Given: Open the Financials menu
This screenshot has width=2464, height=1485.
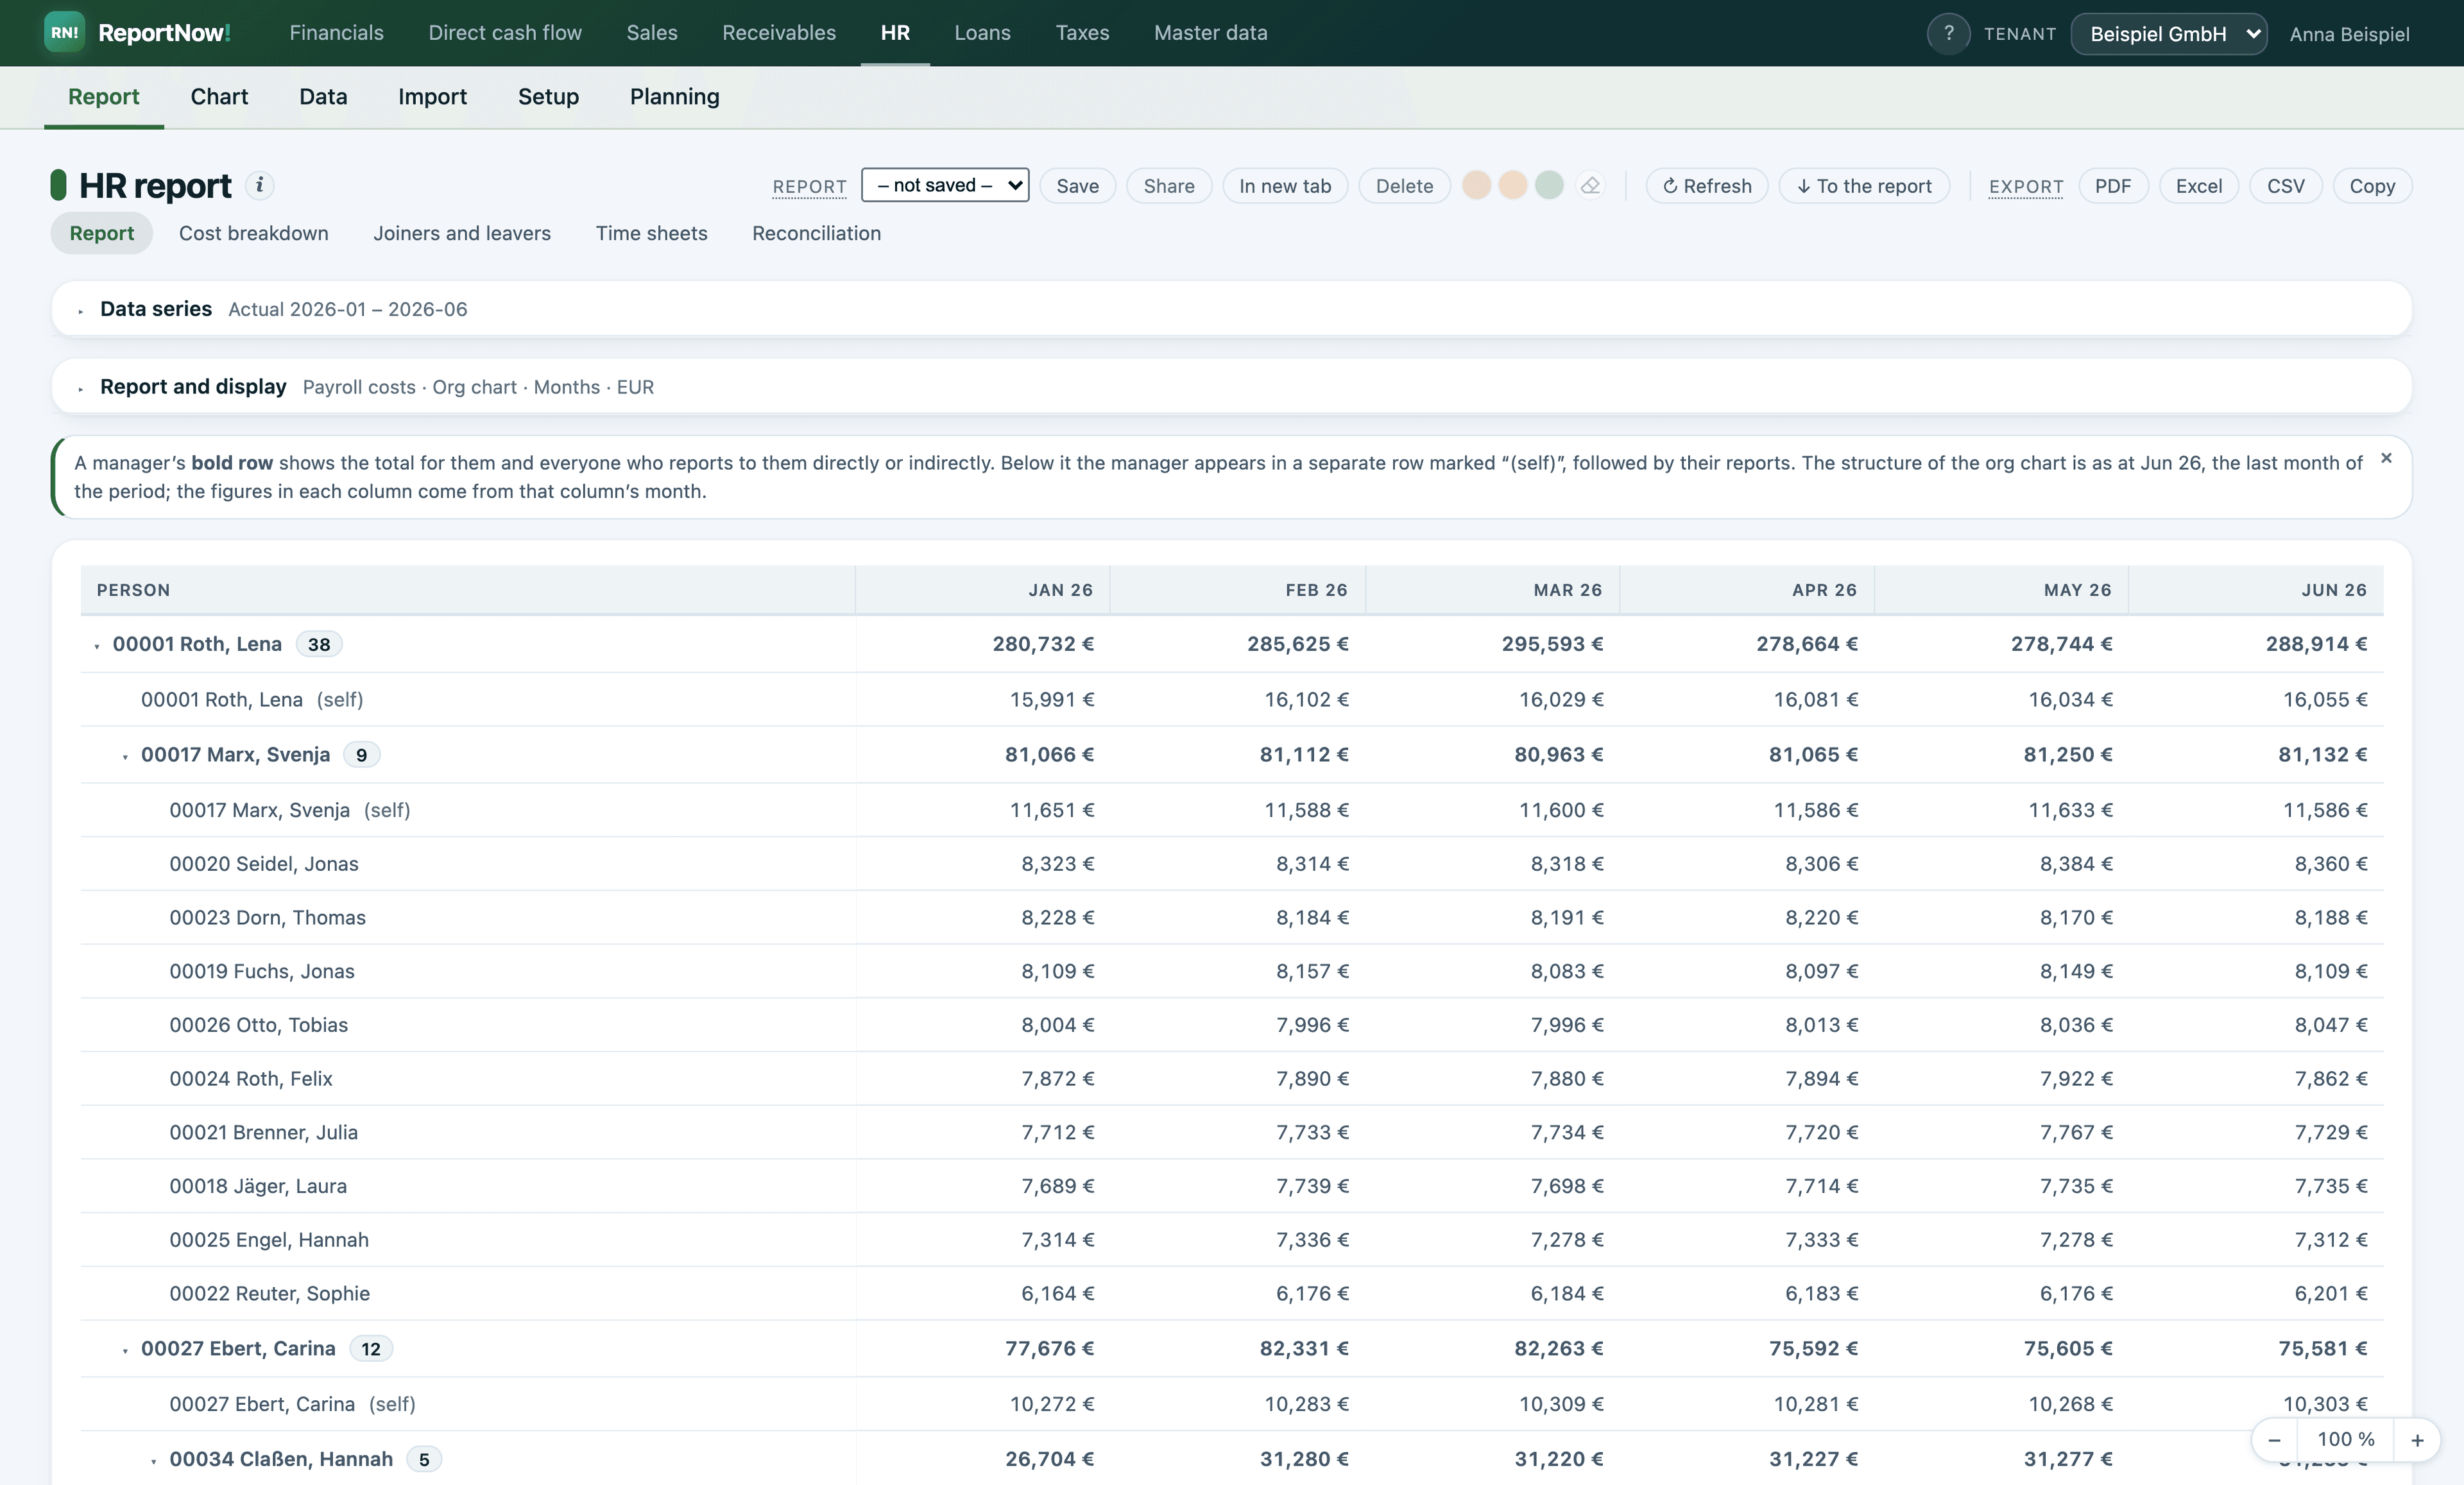Looking at the screenshot, I should click(x=336, y=33).
